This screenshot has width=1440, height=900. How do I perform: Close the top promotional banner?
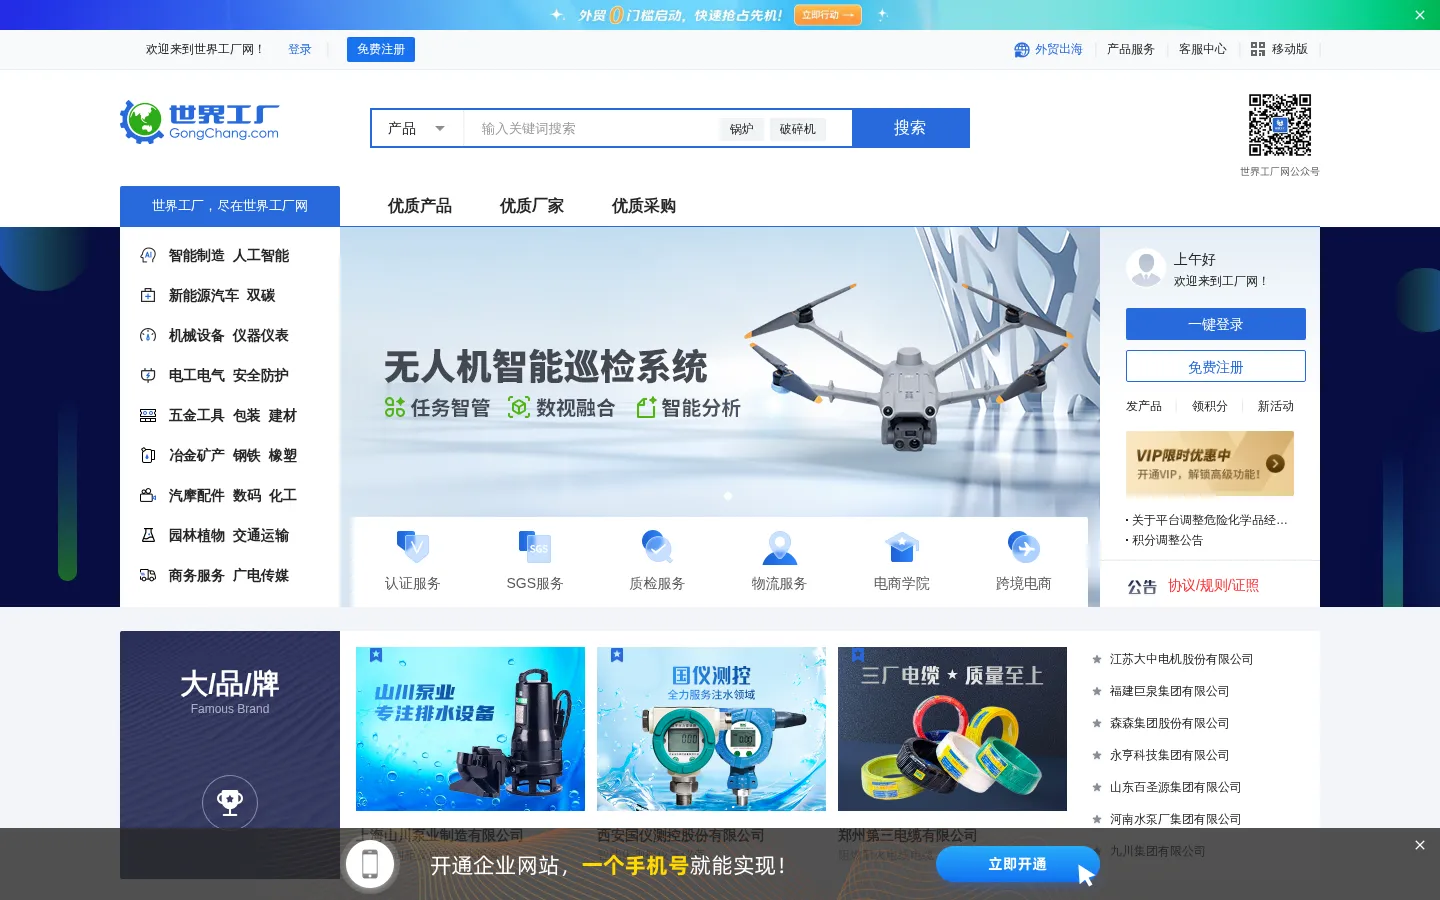pyautogui.click(x=1420, y=15)
